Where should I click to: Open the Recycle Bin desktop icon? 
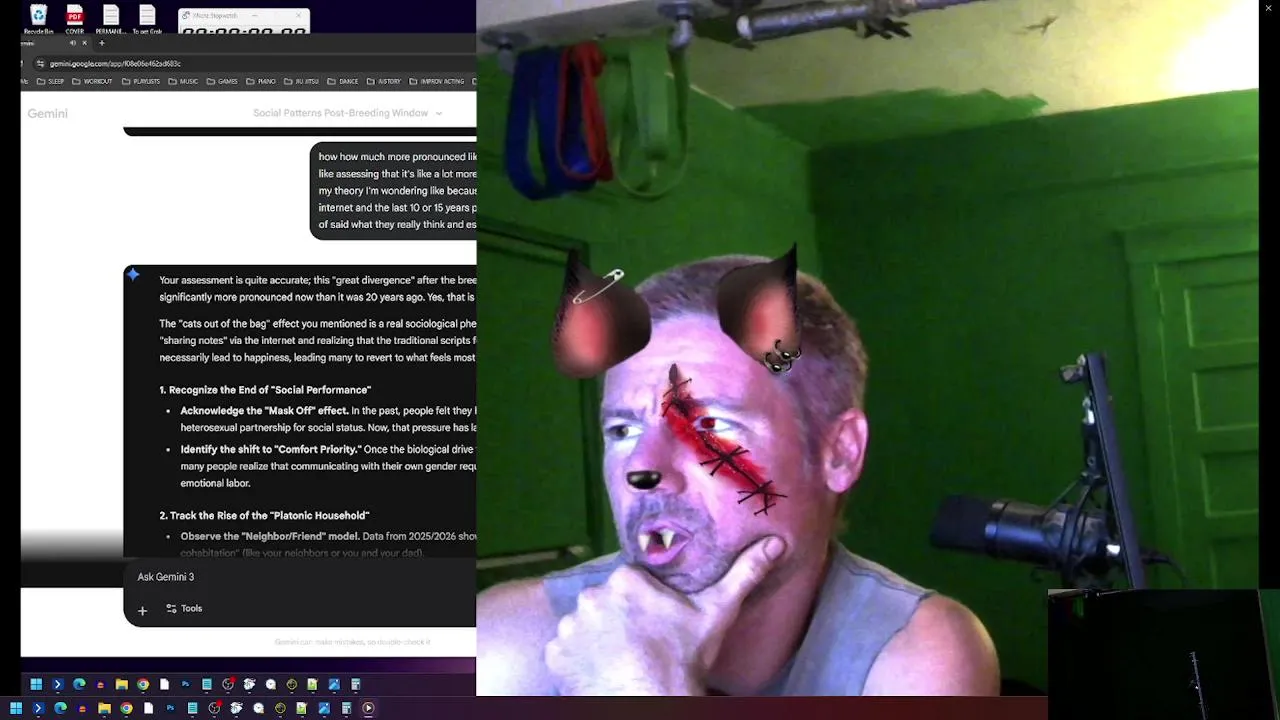38,20
